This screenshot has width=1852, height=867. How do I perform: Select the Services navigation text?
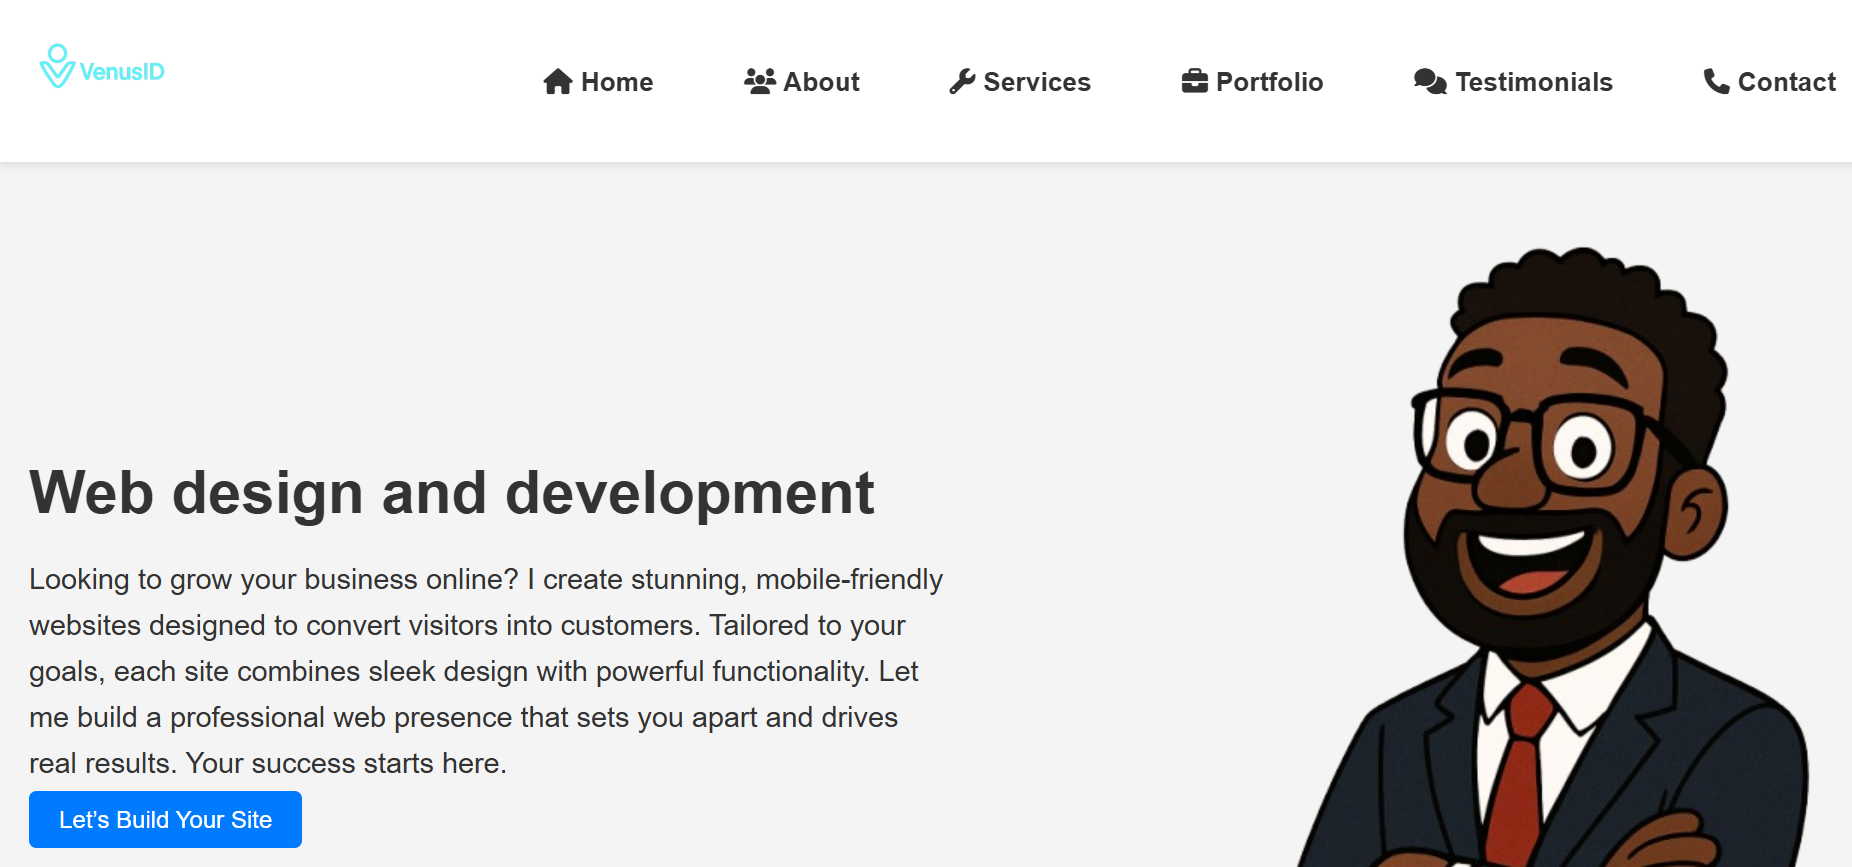tap(1037, 82)
